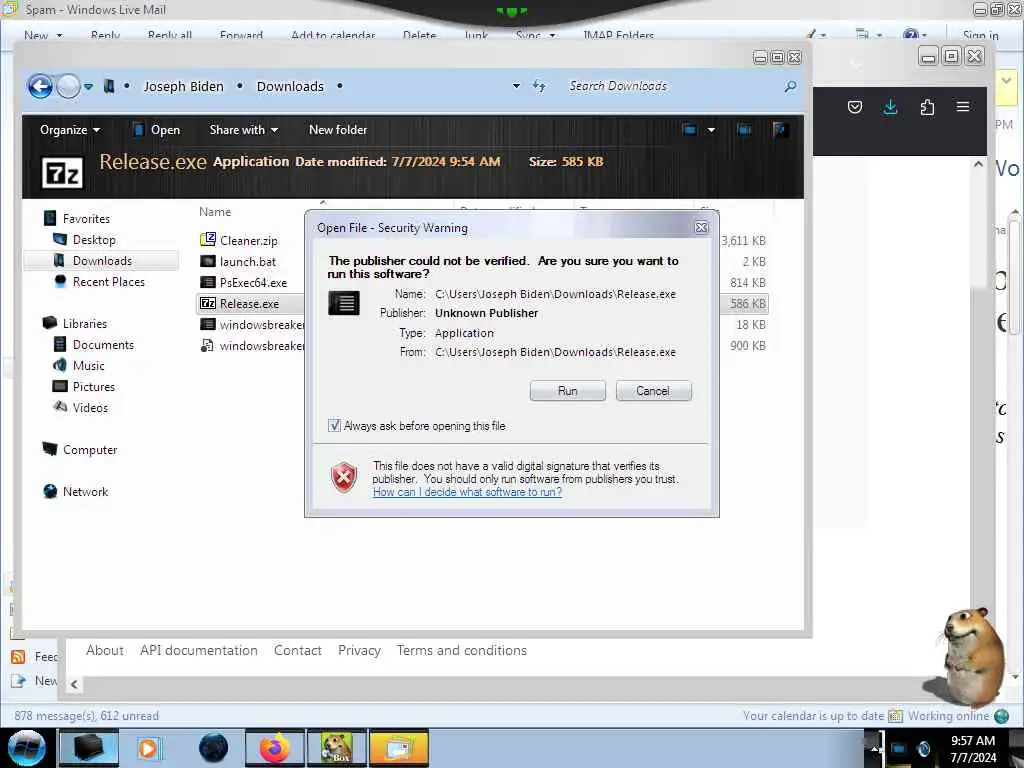Toggle Always ask before opening this file
Viewport: 1024px width, 768px height.
334,426
